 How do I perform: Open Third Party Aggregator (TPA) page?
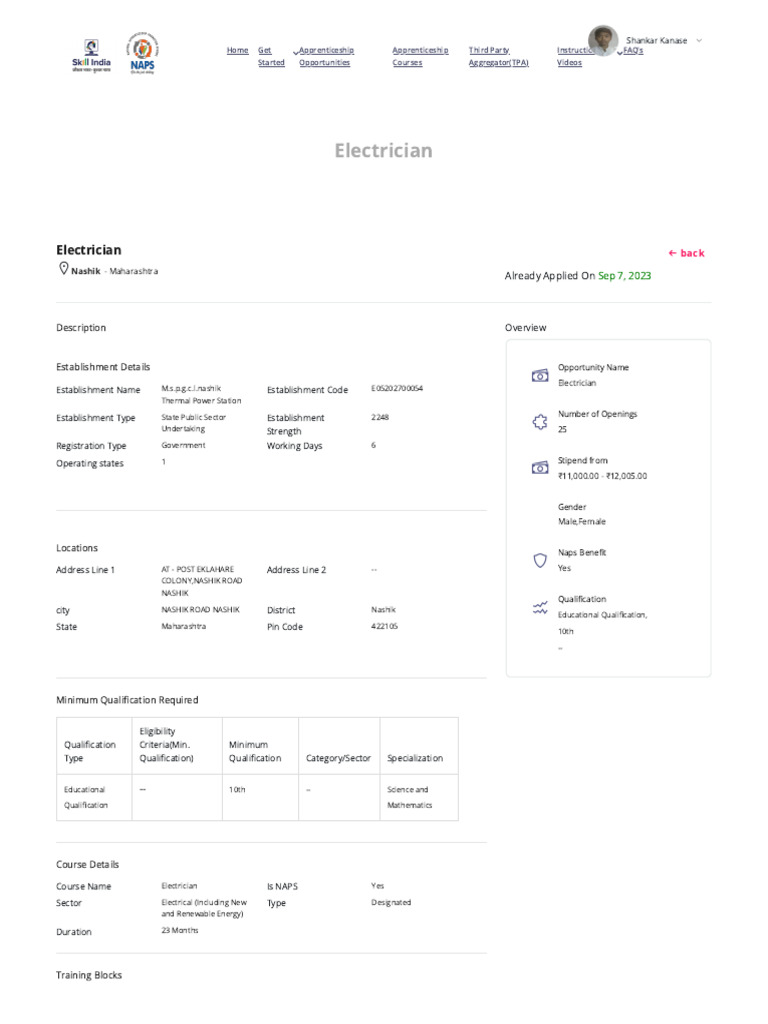(x=498, y=56)
